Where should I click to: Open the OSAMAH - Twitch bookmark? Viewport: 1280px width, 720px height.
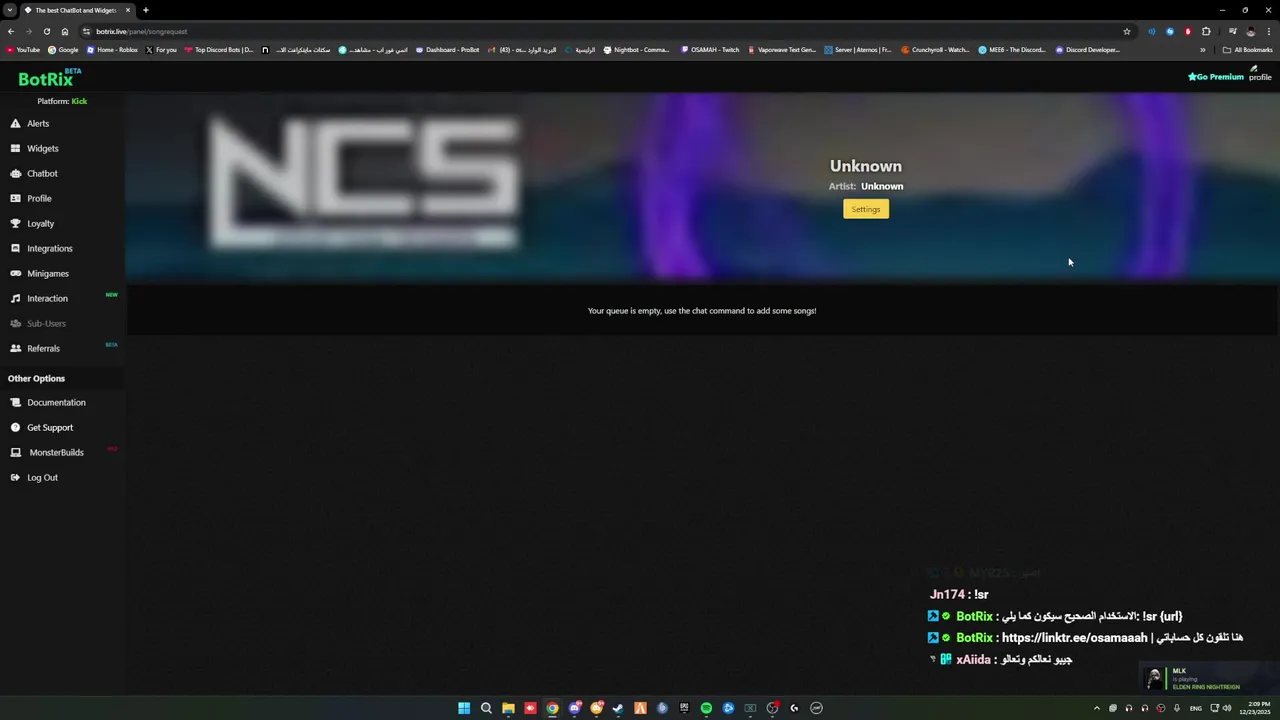point(710,50)
